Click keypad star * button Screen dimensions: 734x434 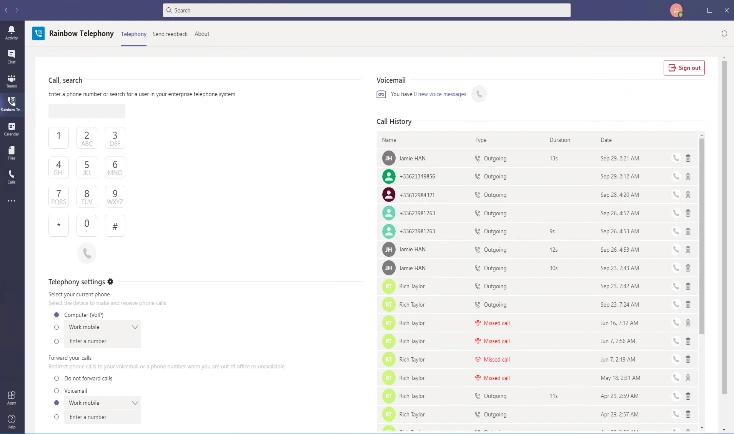click(x=59, y=226)
